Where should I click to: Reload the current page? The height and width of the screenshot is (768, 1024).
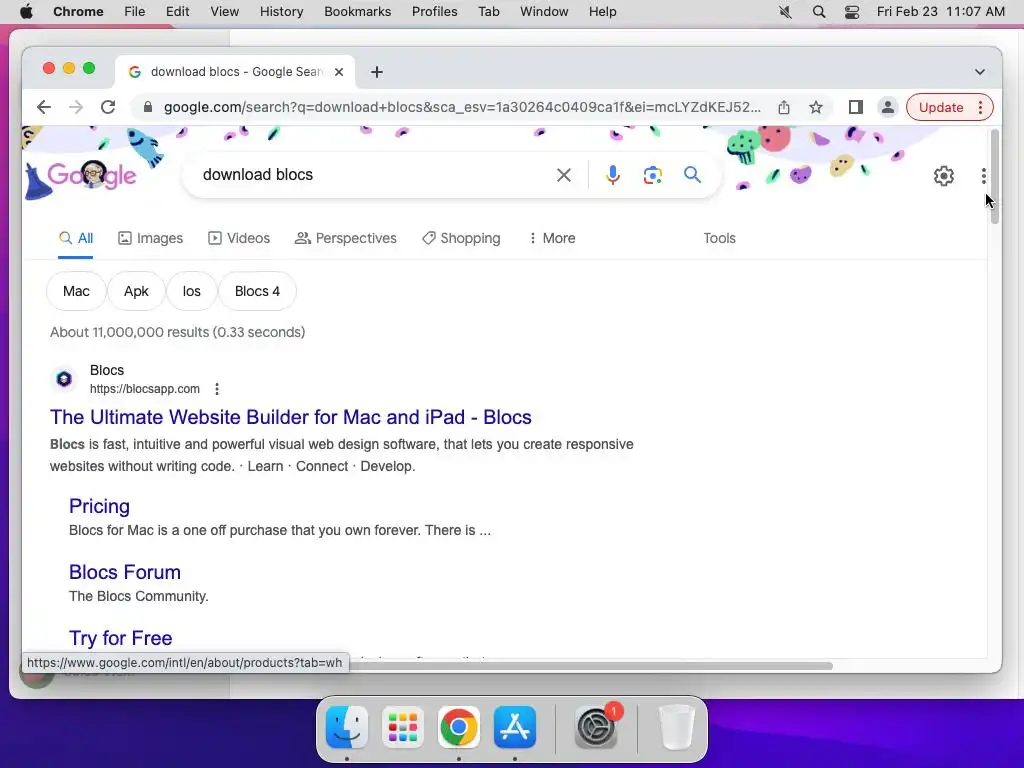(x=108, y=107)
